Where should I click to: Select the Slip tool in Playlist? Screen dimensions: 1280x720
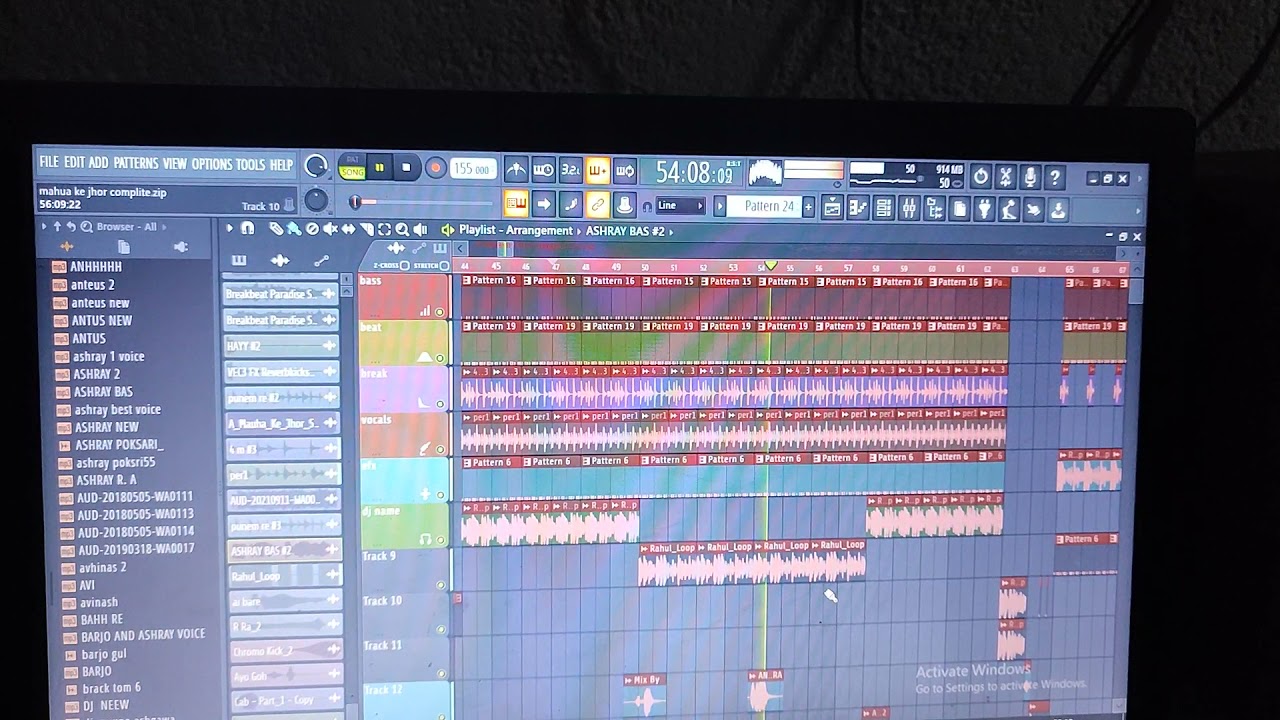348,229
